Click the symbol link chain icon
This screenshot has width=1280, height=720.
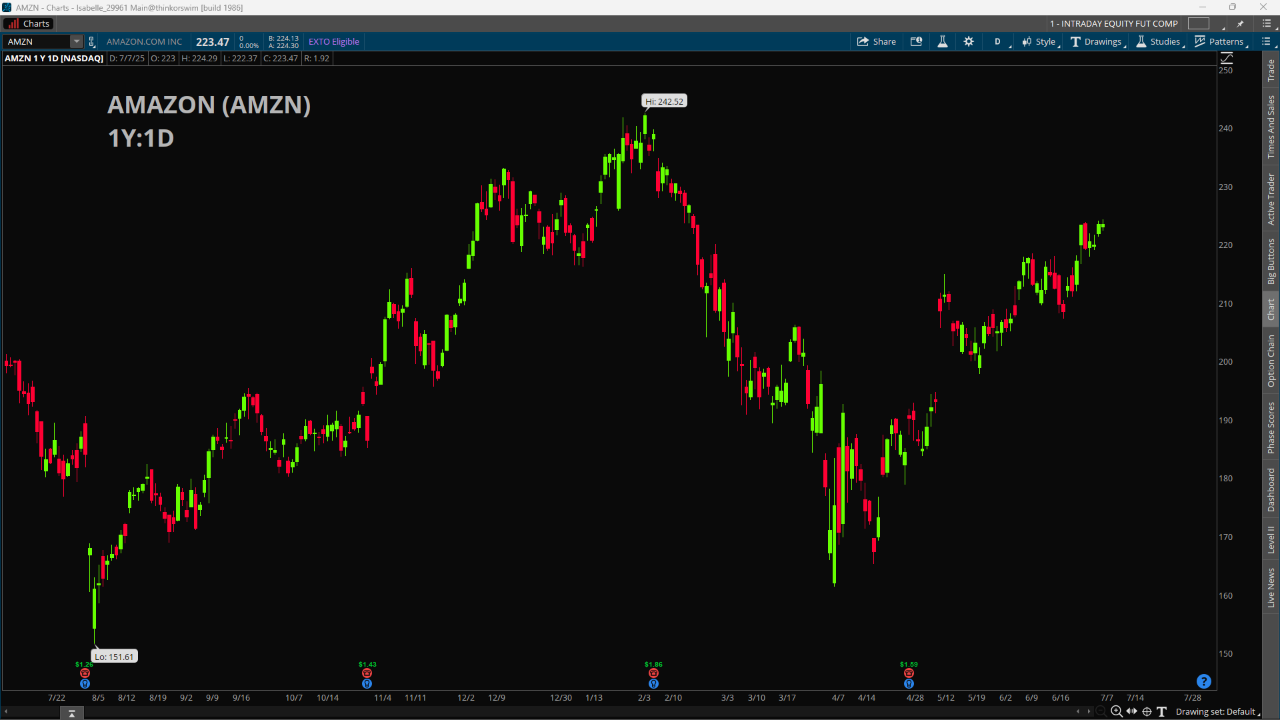coord(92,42)
